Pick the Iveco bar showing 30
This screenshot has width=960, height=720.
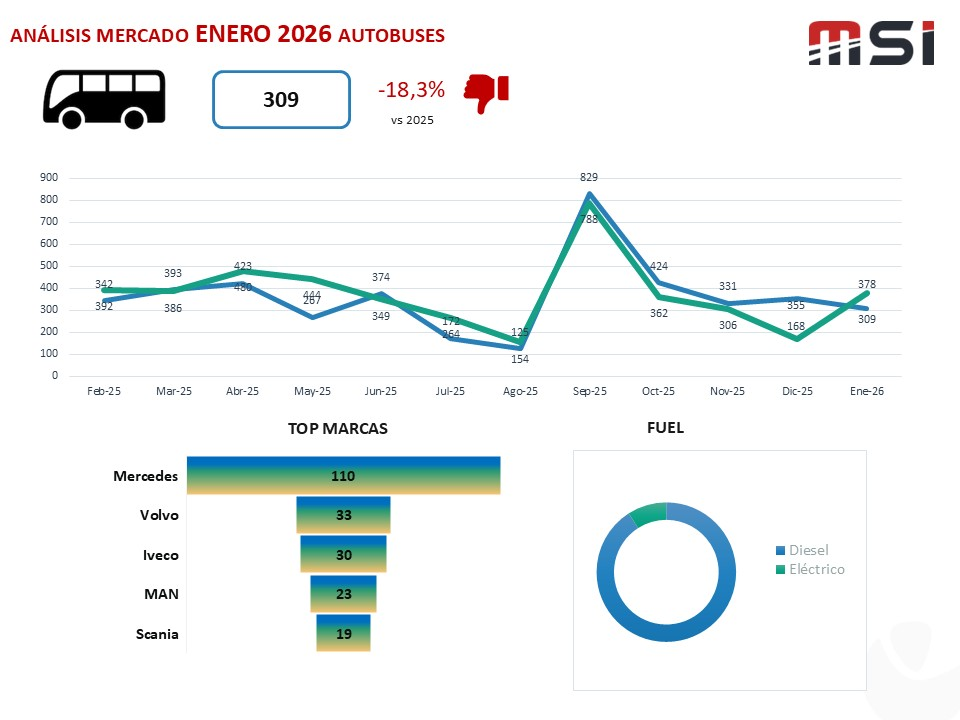pyautogui.click(x=343, y=555)
